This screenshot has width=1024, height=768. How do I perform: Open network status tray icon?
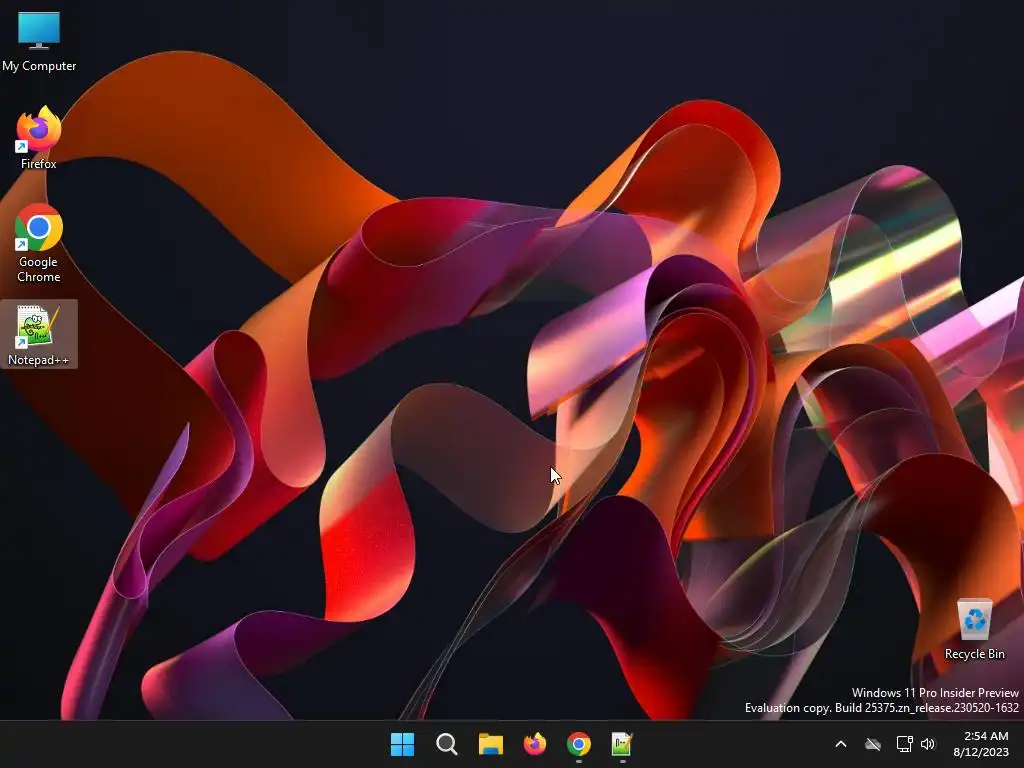point(904,744)
